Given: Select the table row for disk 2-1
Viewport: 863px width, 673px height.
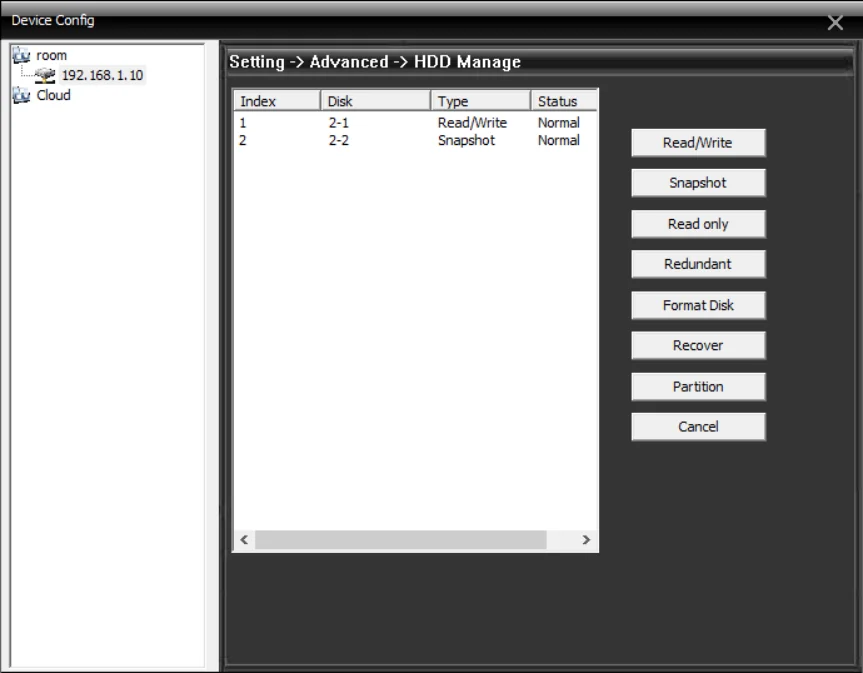Looking at the screenshot, I should point(410,123).
